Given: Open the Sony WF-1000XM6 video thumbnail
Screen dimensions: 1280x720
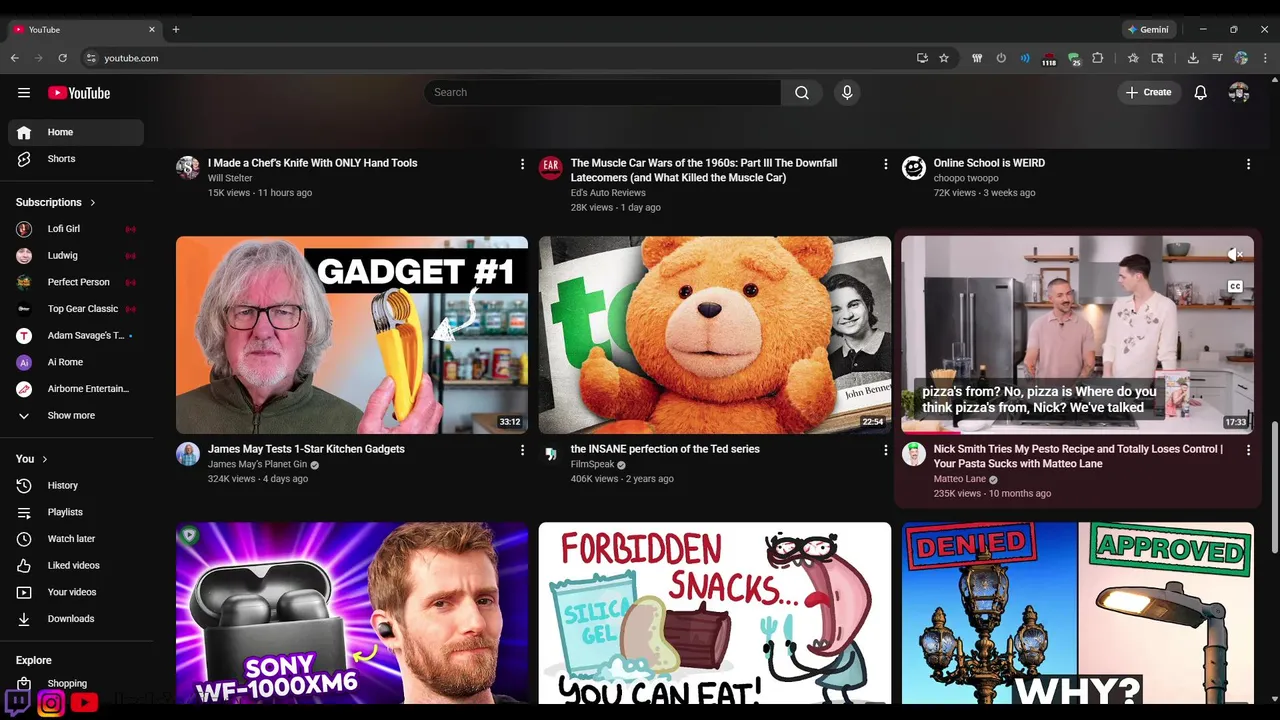Looking at the screenshot, I should tap(352, 612).
